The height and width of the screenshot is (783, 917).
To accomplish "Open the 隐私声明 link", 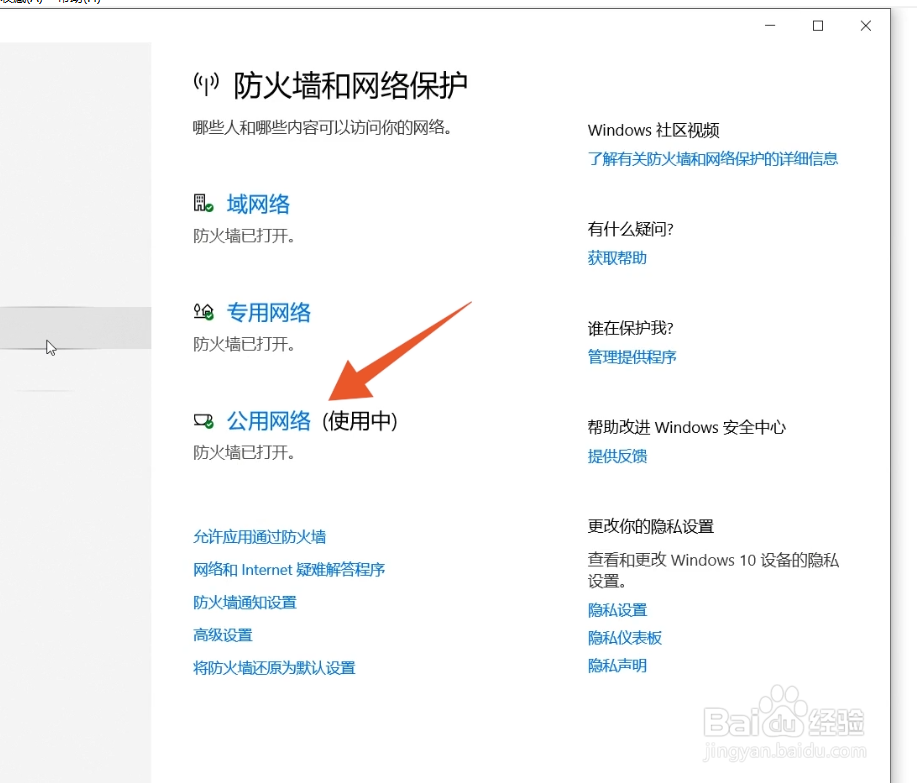I will tap(617, 665).
